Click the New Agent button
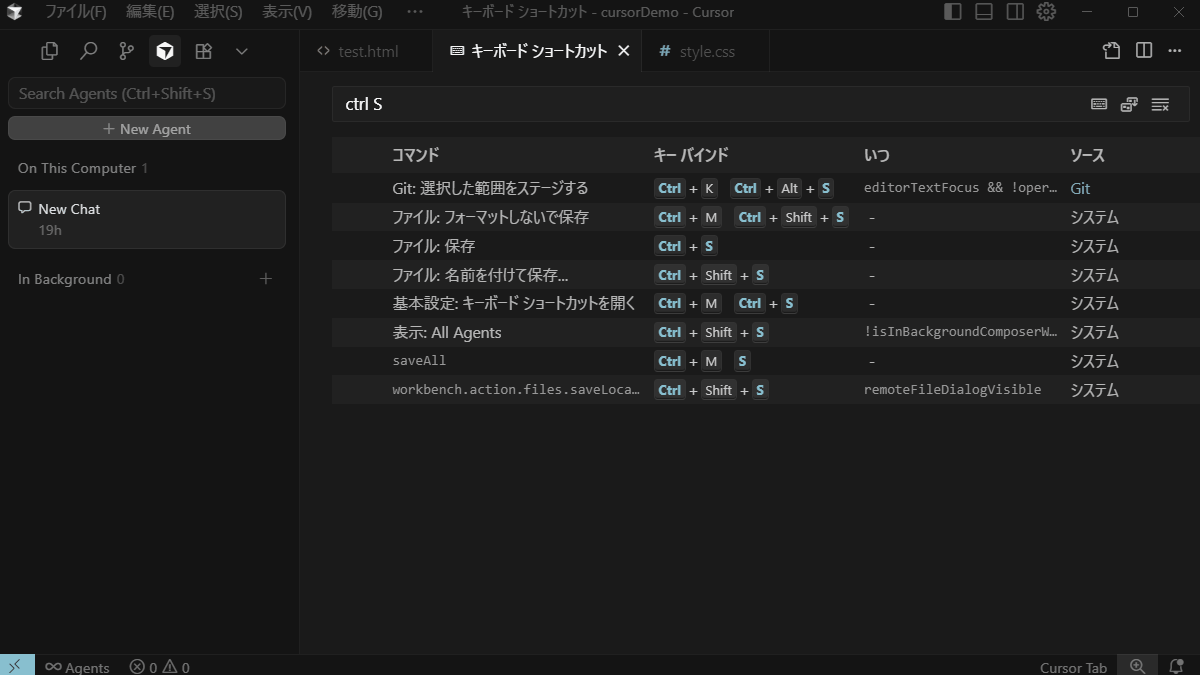 [x=147, y=129]
